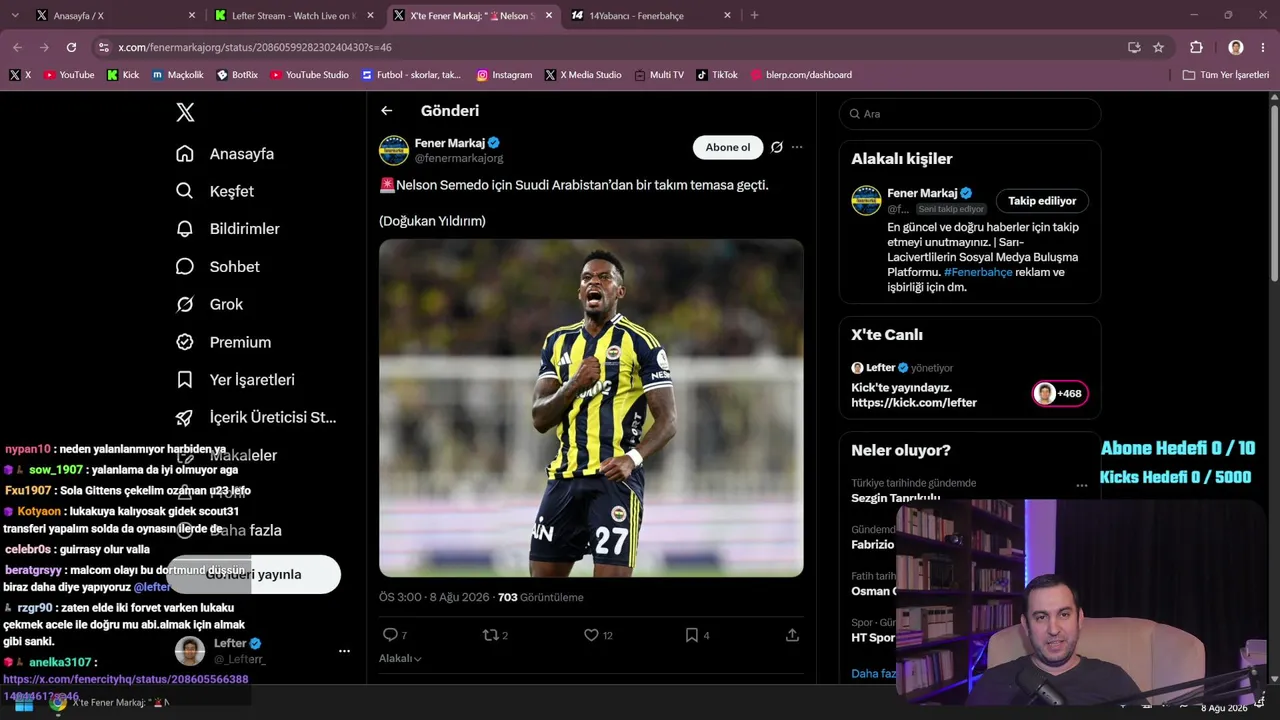Open the X Media Studio bookmark
1280x720 pixels.
[x=583, y=75]
